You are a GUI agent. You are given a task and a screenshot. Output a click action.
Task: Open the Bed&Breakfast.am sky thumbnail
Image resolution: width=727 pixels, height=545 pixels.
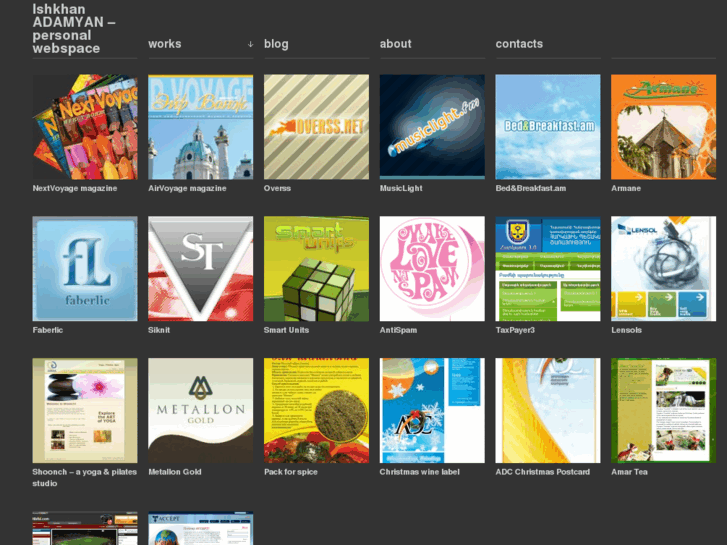(548, 127)
